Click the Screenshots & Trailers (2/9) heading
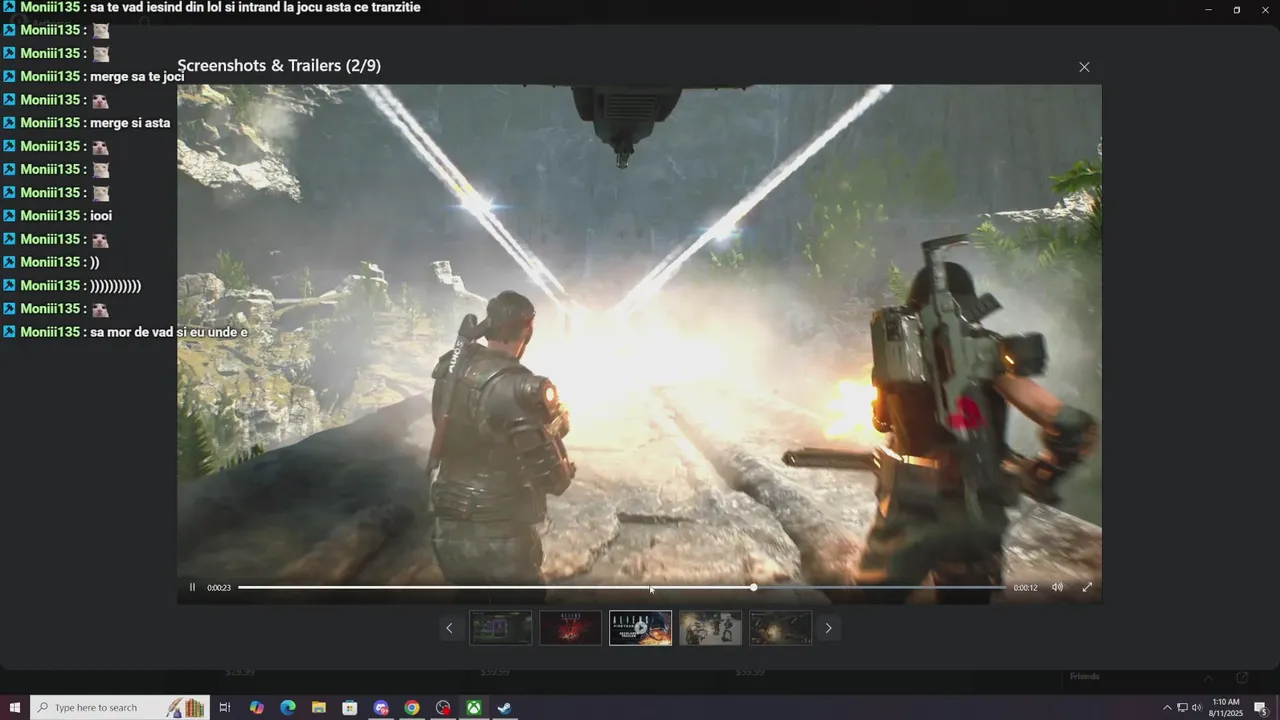 click(x=279, y=66)
